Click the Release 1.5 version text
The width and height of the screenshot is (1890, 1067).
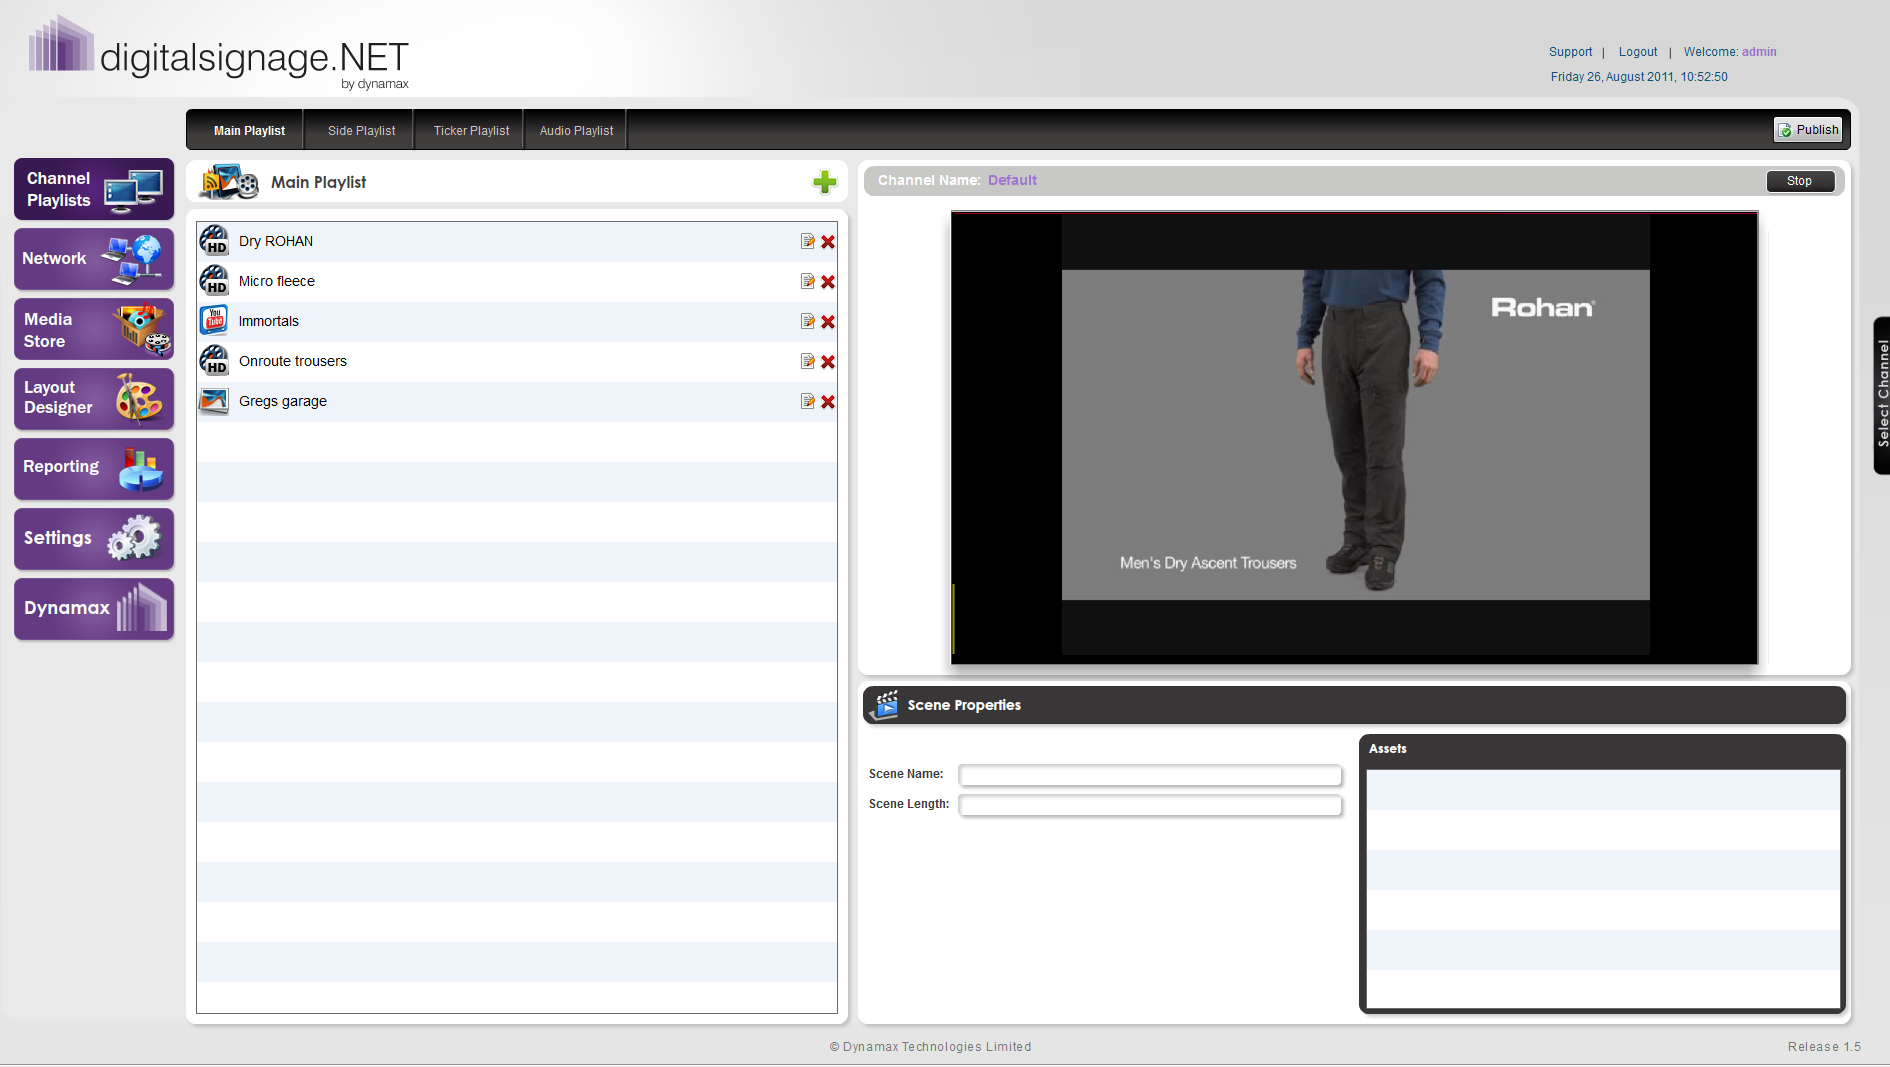tap(1824, 1047)
